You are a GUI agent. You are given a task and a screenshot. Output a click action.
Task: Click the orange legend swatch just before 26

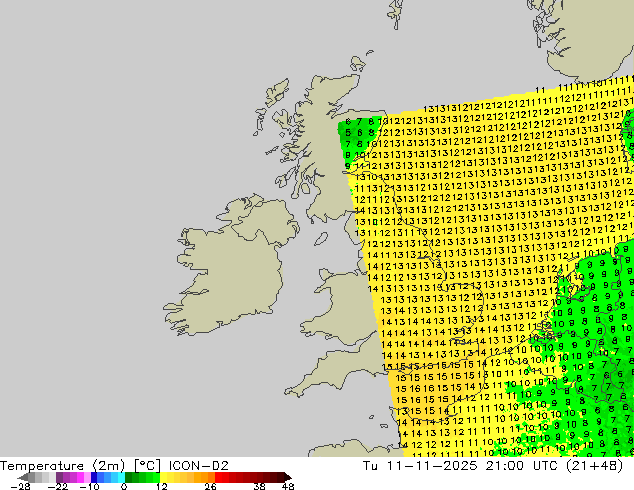click(x=211, y=477)
